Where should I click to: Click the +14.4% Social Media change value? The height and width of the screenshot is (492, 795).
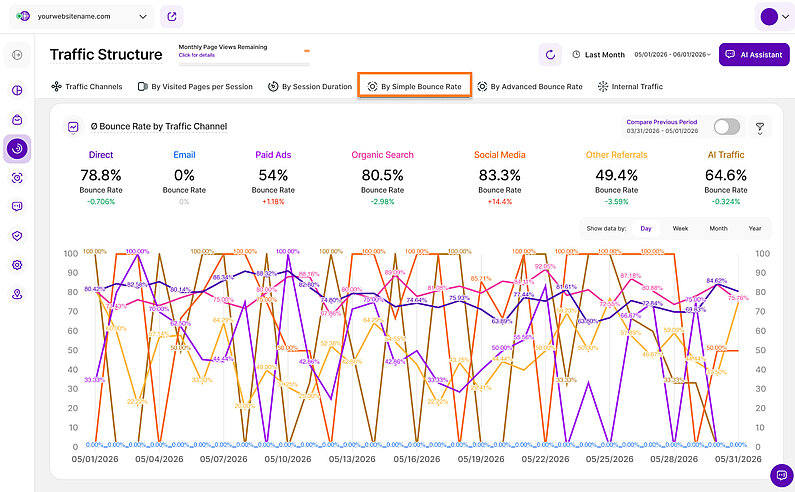pyautogui.click(x=499, y=202)
